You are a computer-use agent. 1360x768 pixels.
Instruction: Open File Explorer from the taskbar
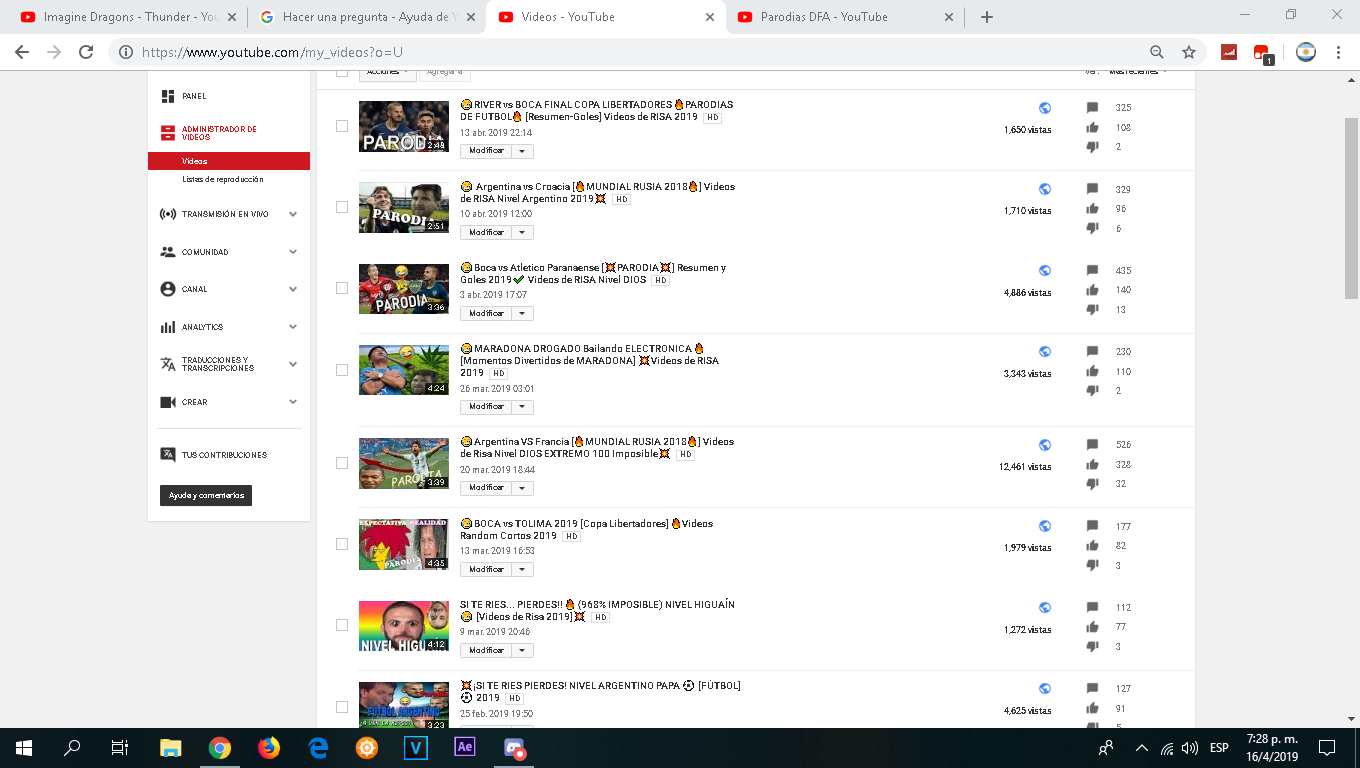click(171, 747)
